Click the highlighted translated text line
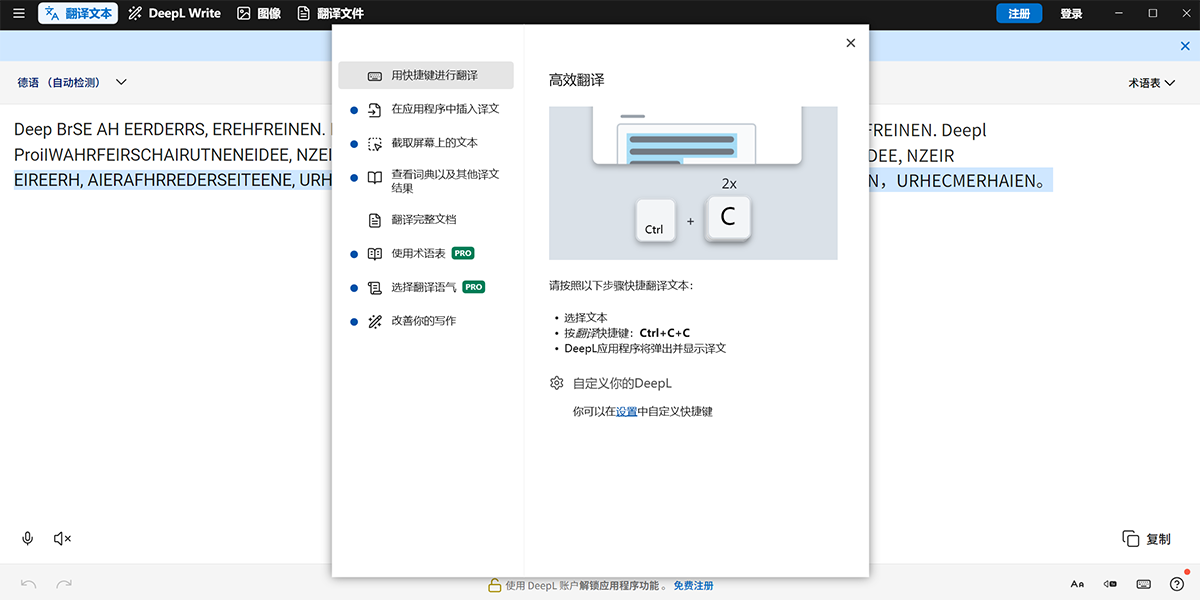Screen dimensions: 1200x600 coord(961,181)
